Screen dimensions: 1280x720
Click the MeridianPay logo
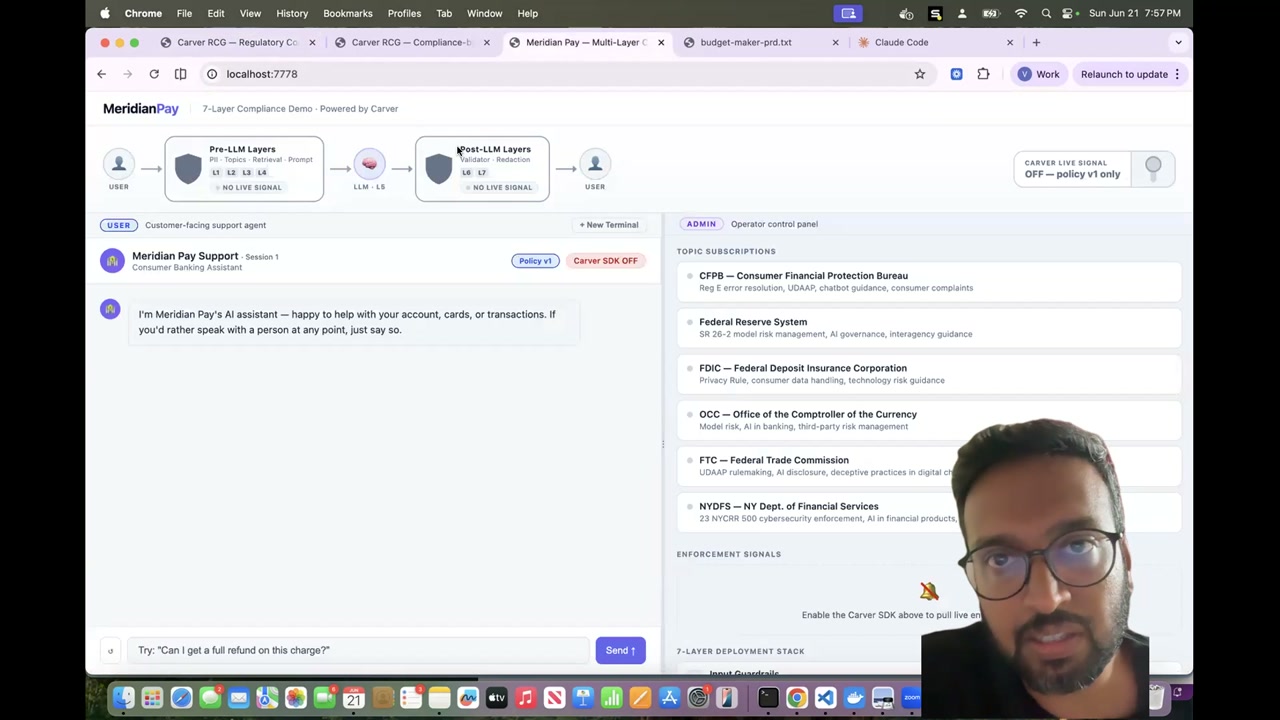pos(141,108)
